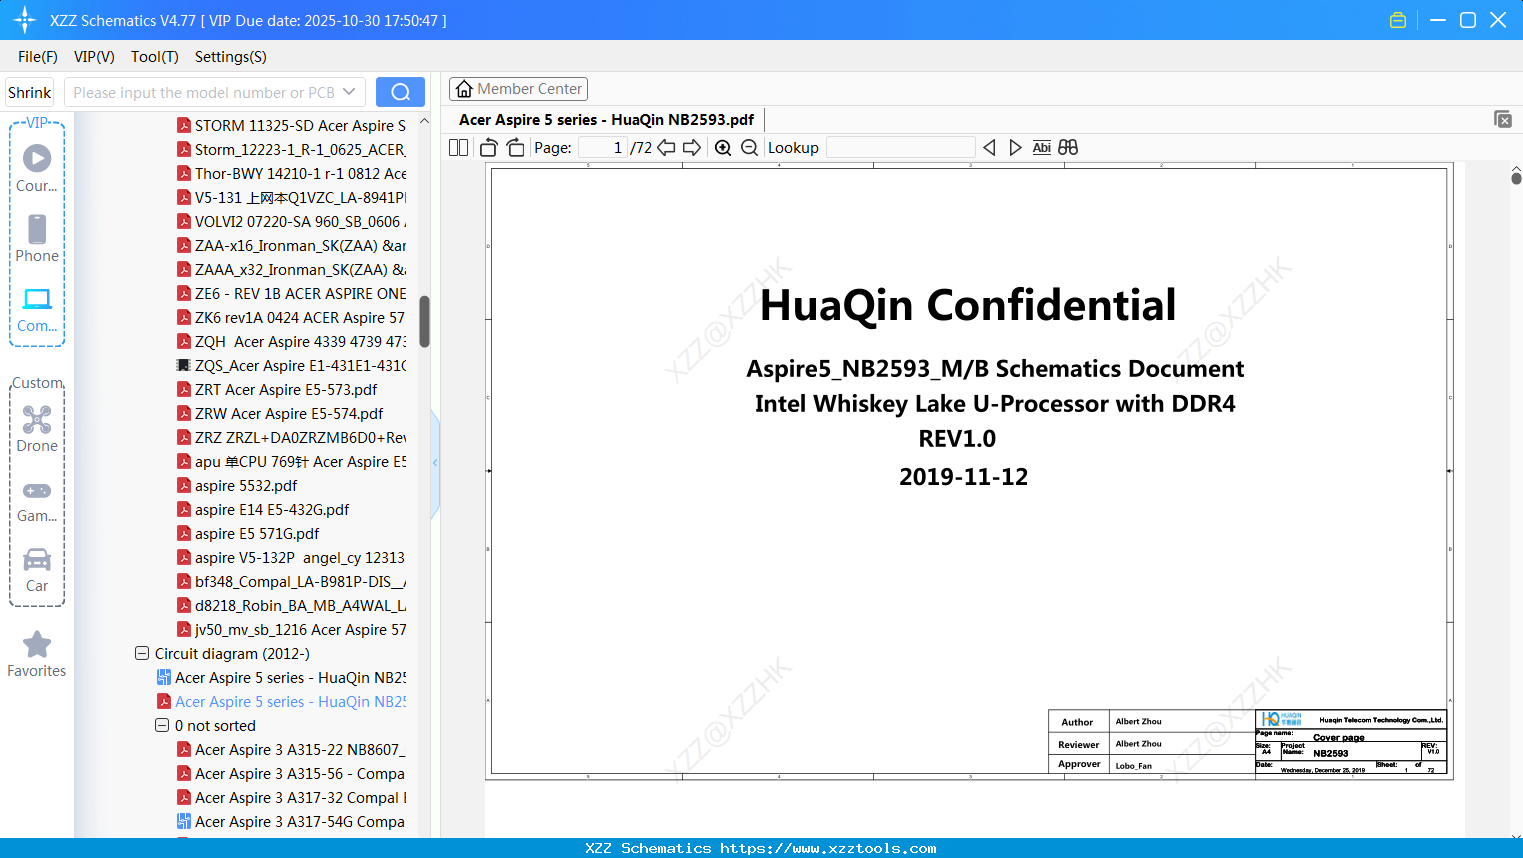Viewport: 1523px width, 858px height.
Task: Open jv50_mv_sb_1216 Acer Aspire file
Action: tap(291, 630)
